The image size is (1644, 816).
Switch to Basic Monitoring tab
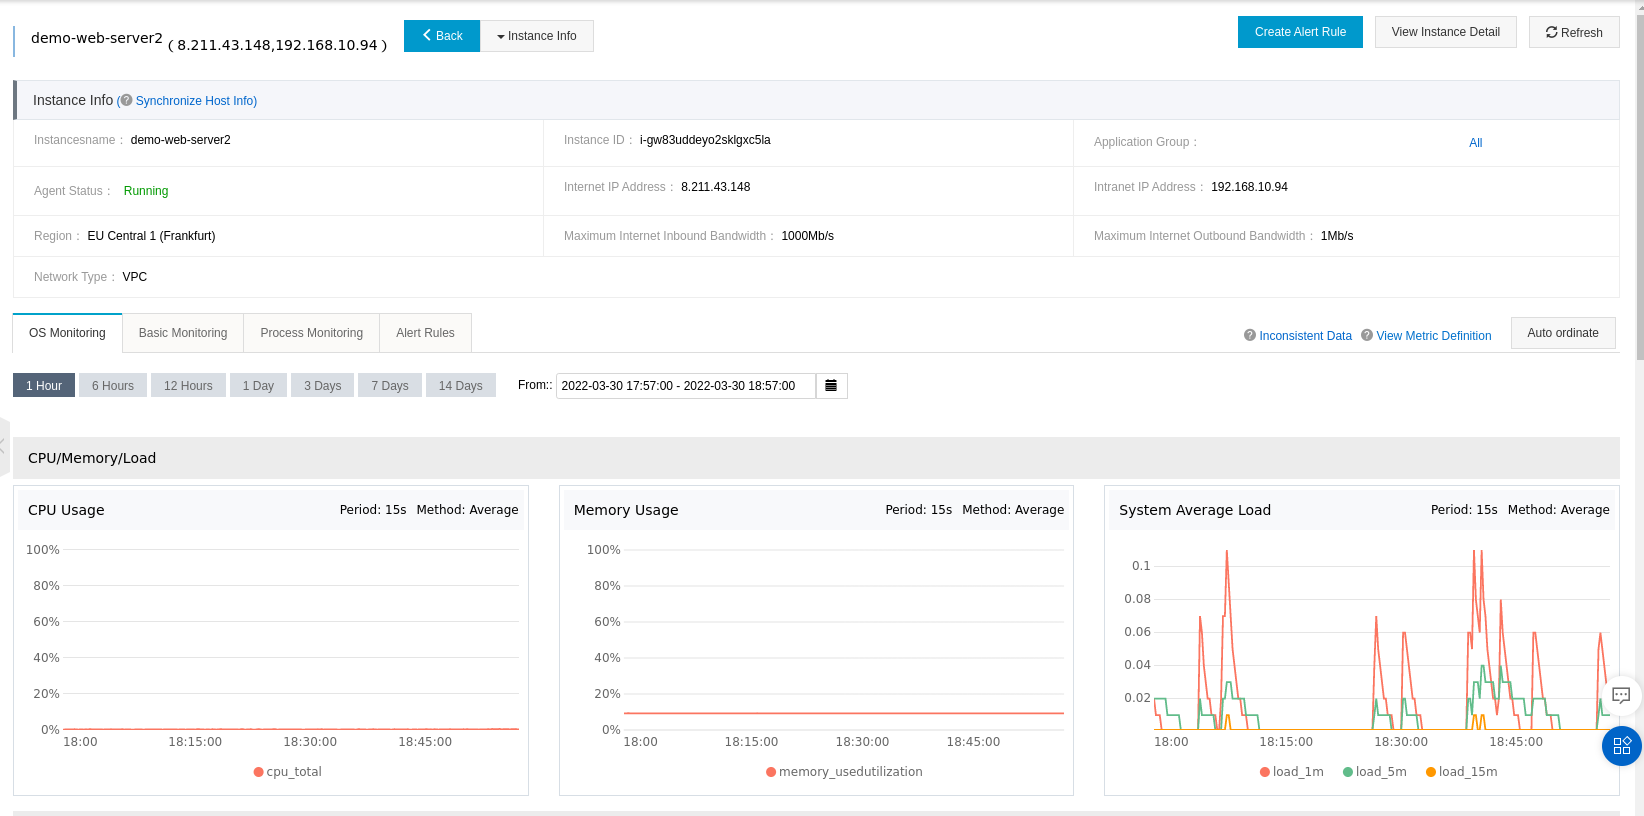pyautogui.click(x=183, y=333)
